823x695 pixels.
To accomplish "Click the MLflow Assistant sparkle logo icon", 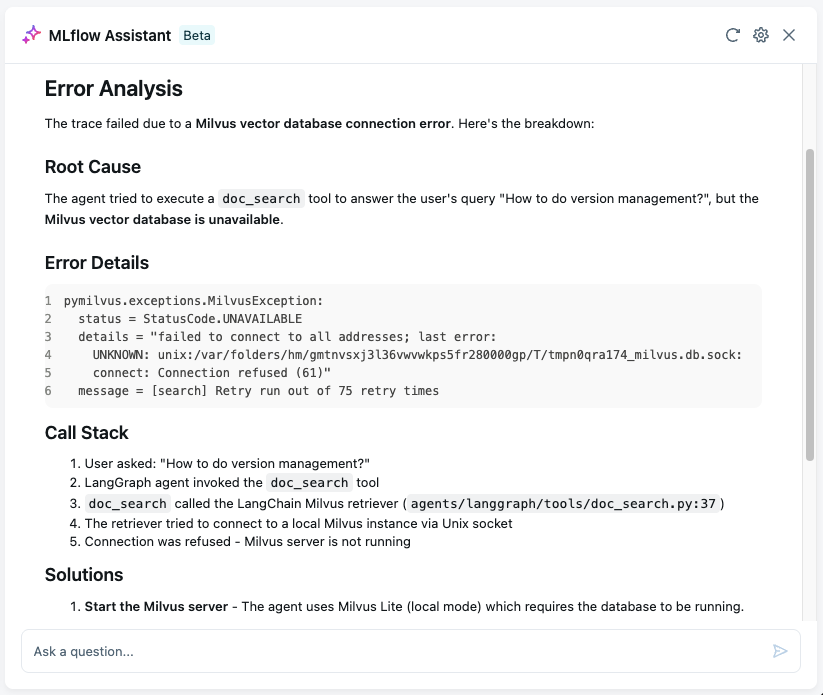I will click(x=32, y=35).
